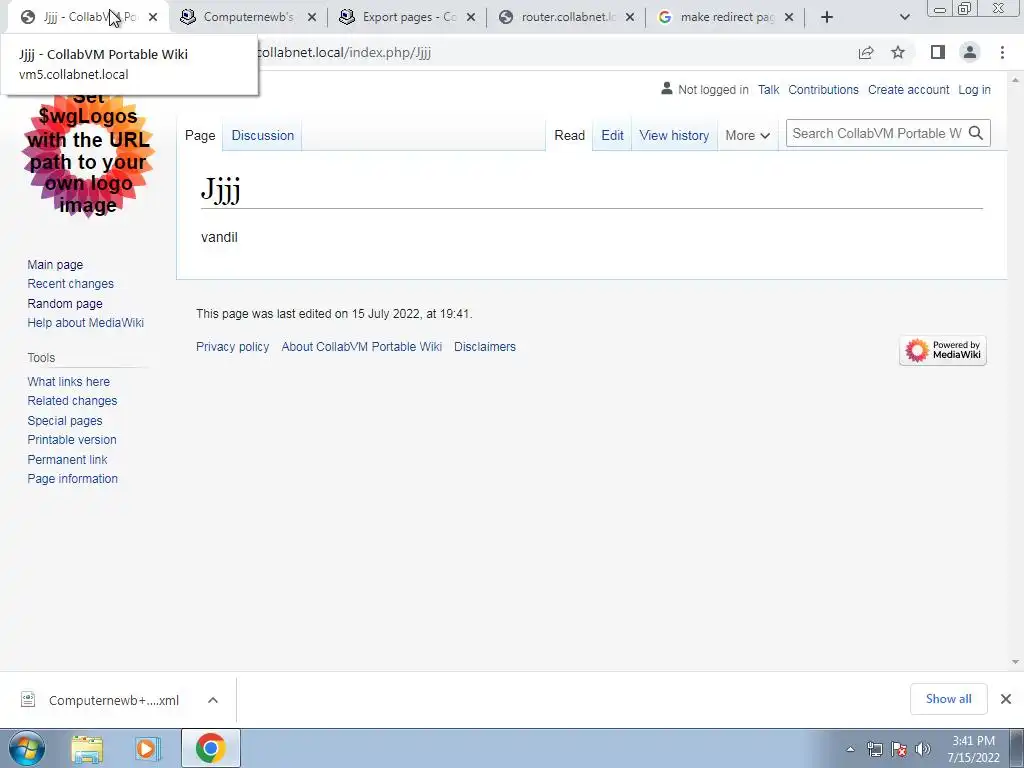This screenshot has width=1024, height=768.
Task: Click the Action Center flag icon
Action: click(899, 749)
